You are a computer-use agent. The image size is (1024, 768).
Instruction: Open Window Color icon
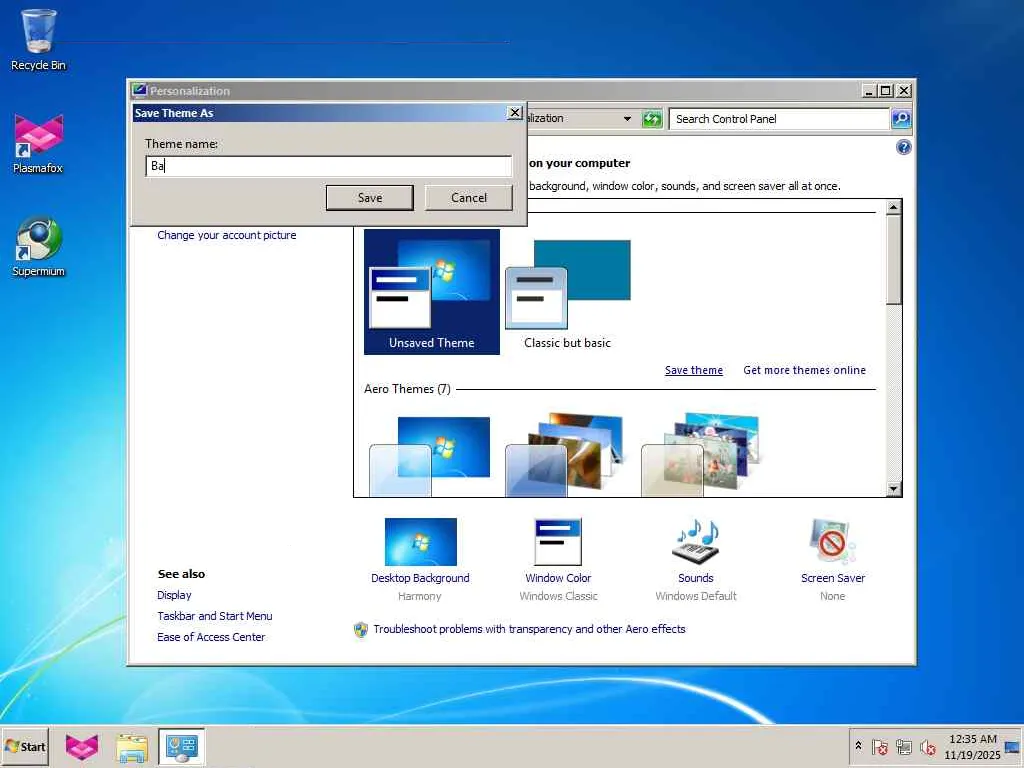[x=558, y=541]
